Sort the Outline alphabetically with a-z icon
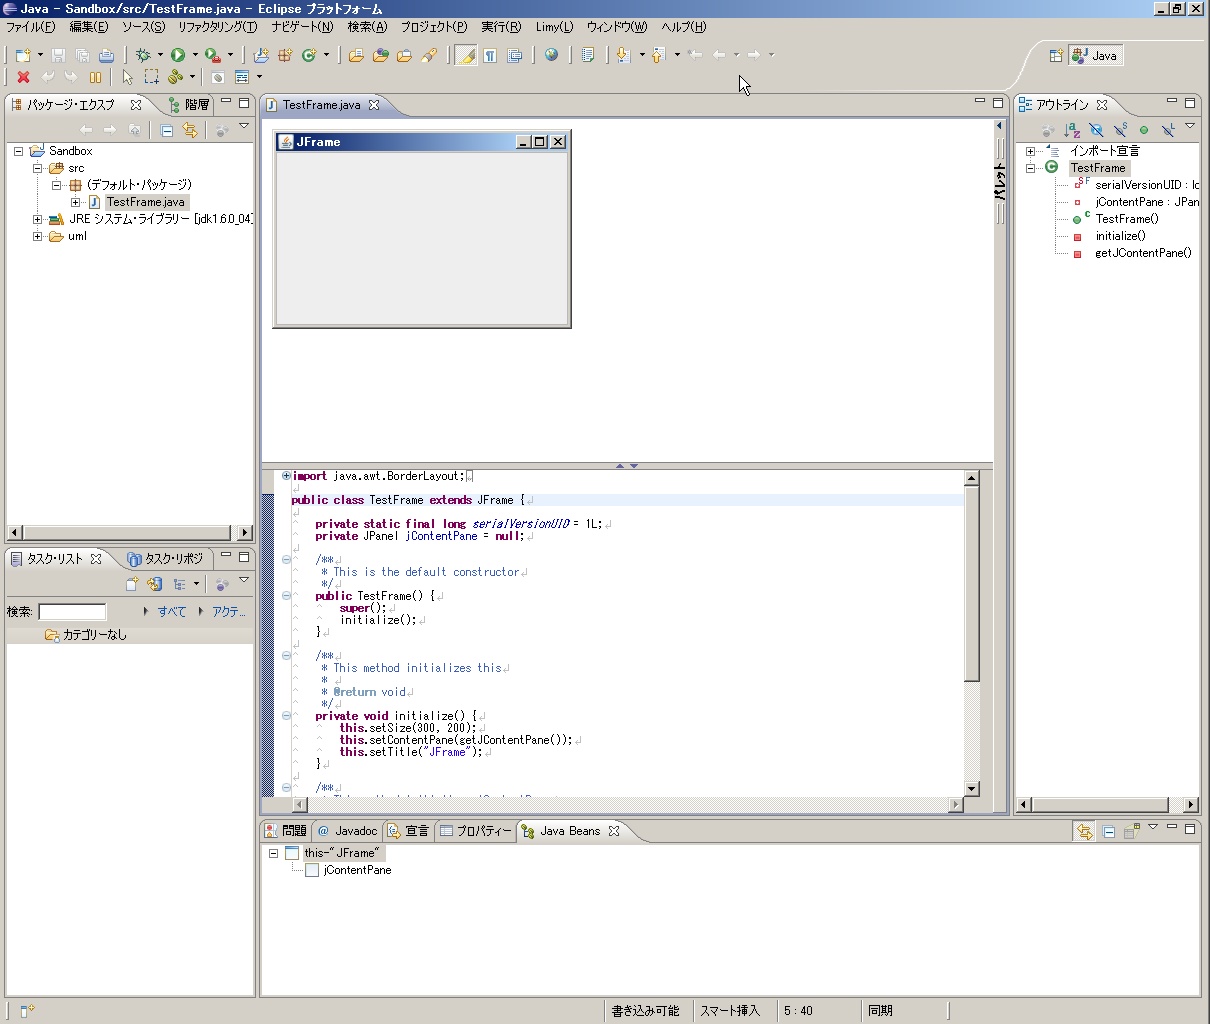Screen dimensions: 1210x1024 [x=1072, y=130]
